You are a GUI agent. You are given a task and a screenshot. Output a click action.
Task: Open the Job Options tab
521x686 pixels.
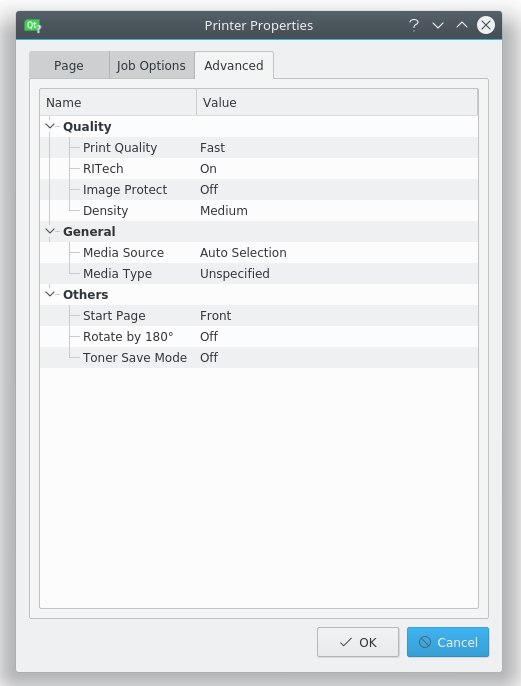pyautogui.click(x=151, y=66)
